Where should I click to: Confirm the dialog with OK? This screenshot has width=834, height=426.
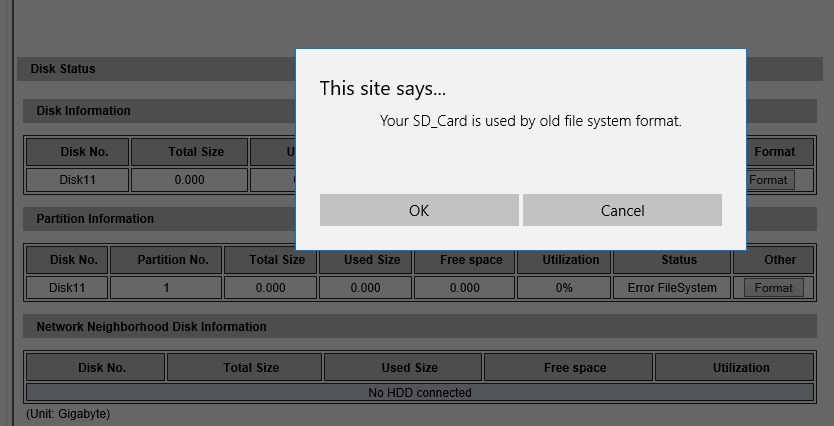click(x=419, y=210)
